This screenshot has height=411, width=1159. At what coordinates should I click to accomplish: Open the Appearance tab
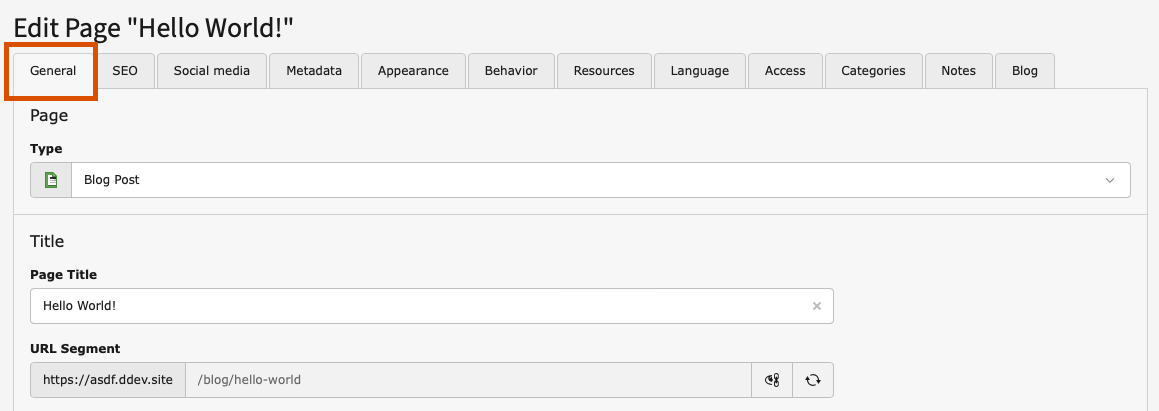click(413, 71)
